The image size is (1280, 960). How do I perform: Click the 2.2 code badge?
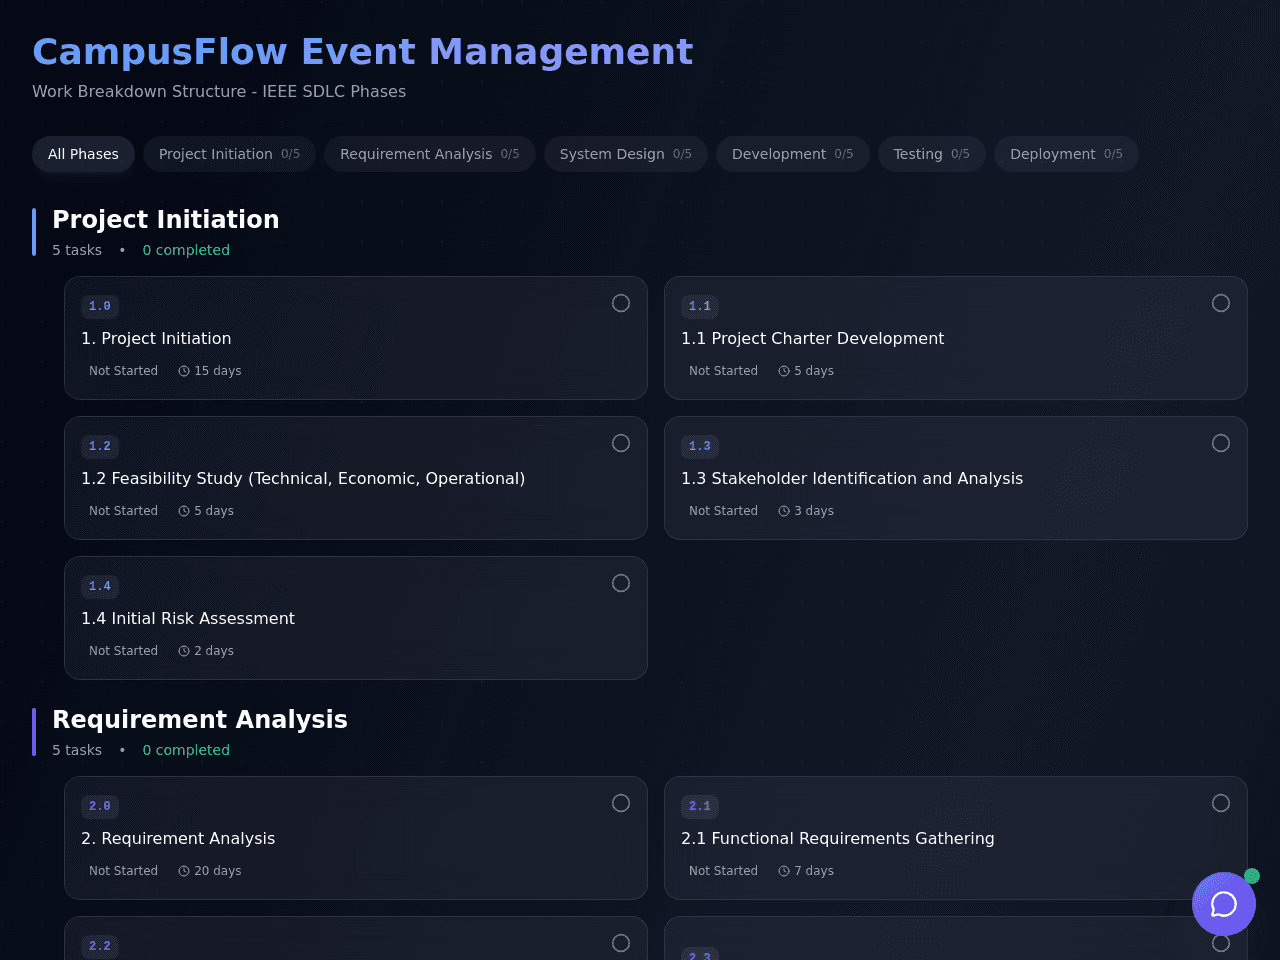coord(100,946)
